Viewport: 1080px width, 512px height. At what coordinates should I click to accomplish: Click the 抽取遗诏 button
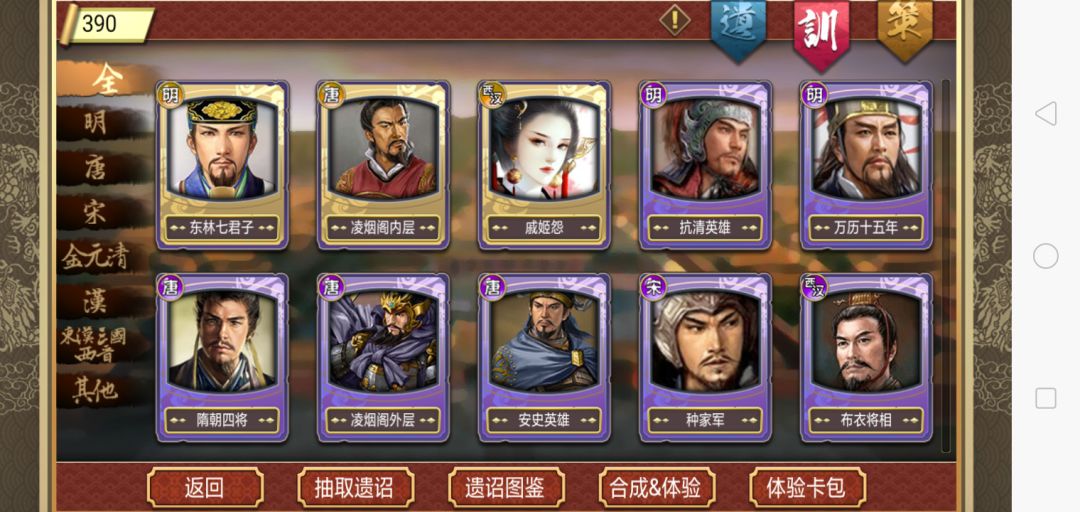pyautogui.click(x=355, y=488)
